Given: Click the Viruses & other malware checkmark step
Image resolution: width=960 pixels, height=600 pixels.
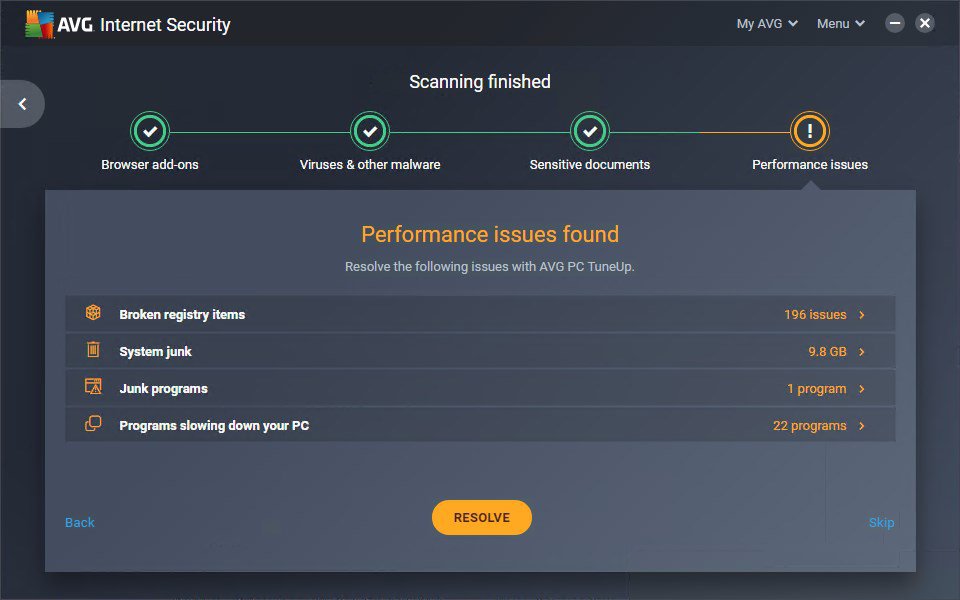Looking at the screenshot, I should tap(370, 131).
